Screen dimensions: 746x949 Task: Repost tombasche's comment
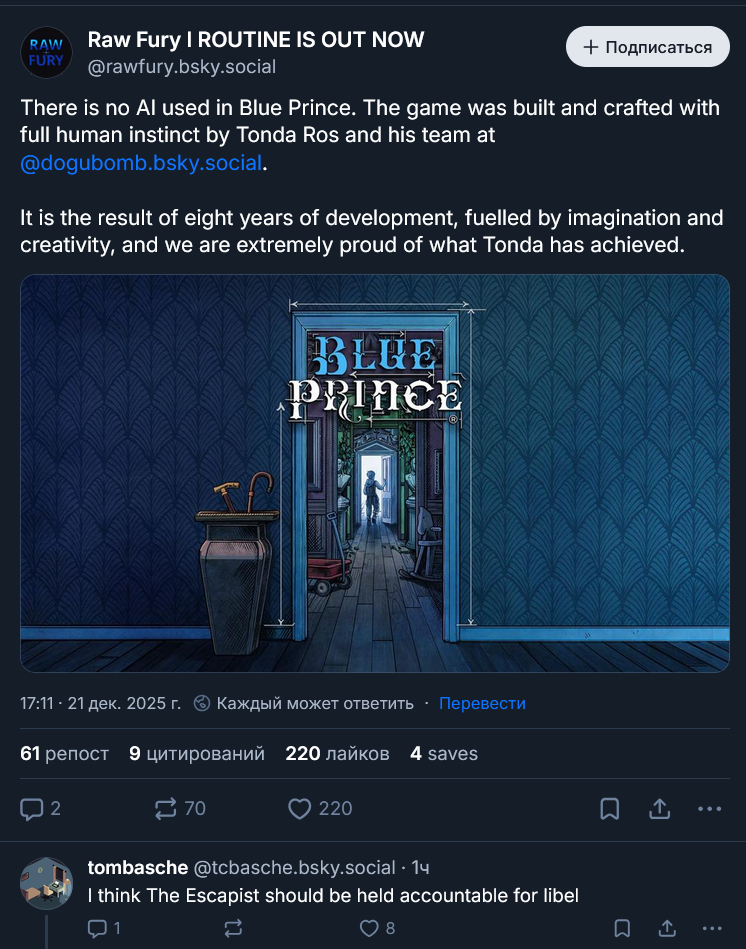[x=233, y=928]
